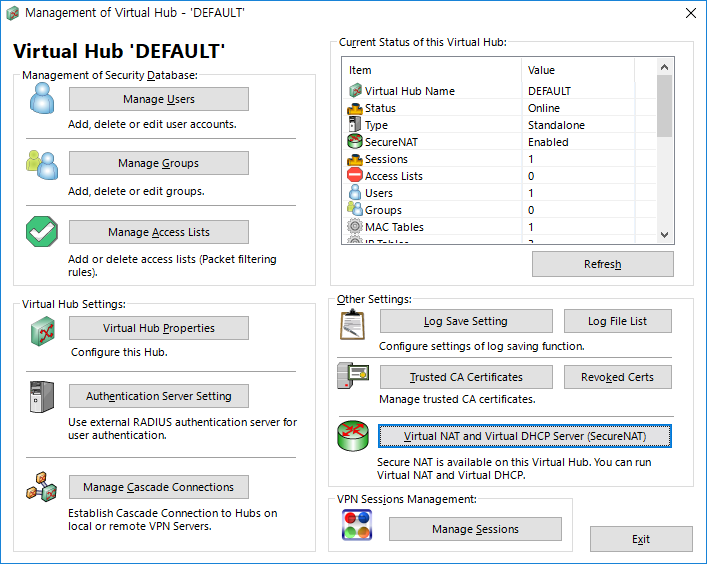Click the Cascade Connections network icon
The image size is (707, 564).
(x=41, y=488)
